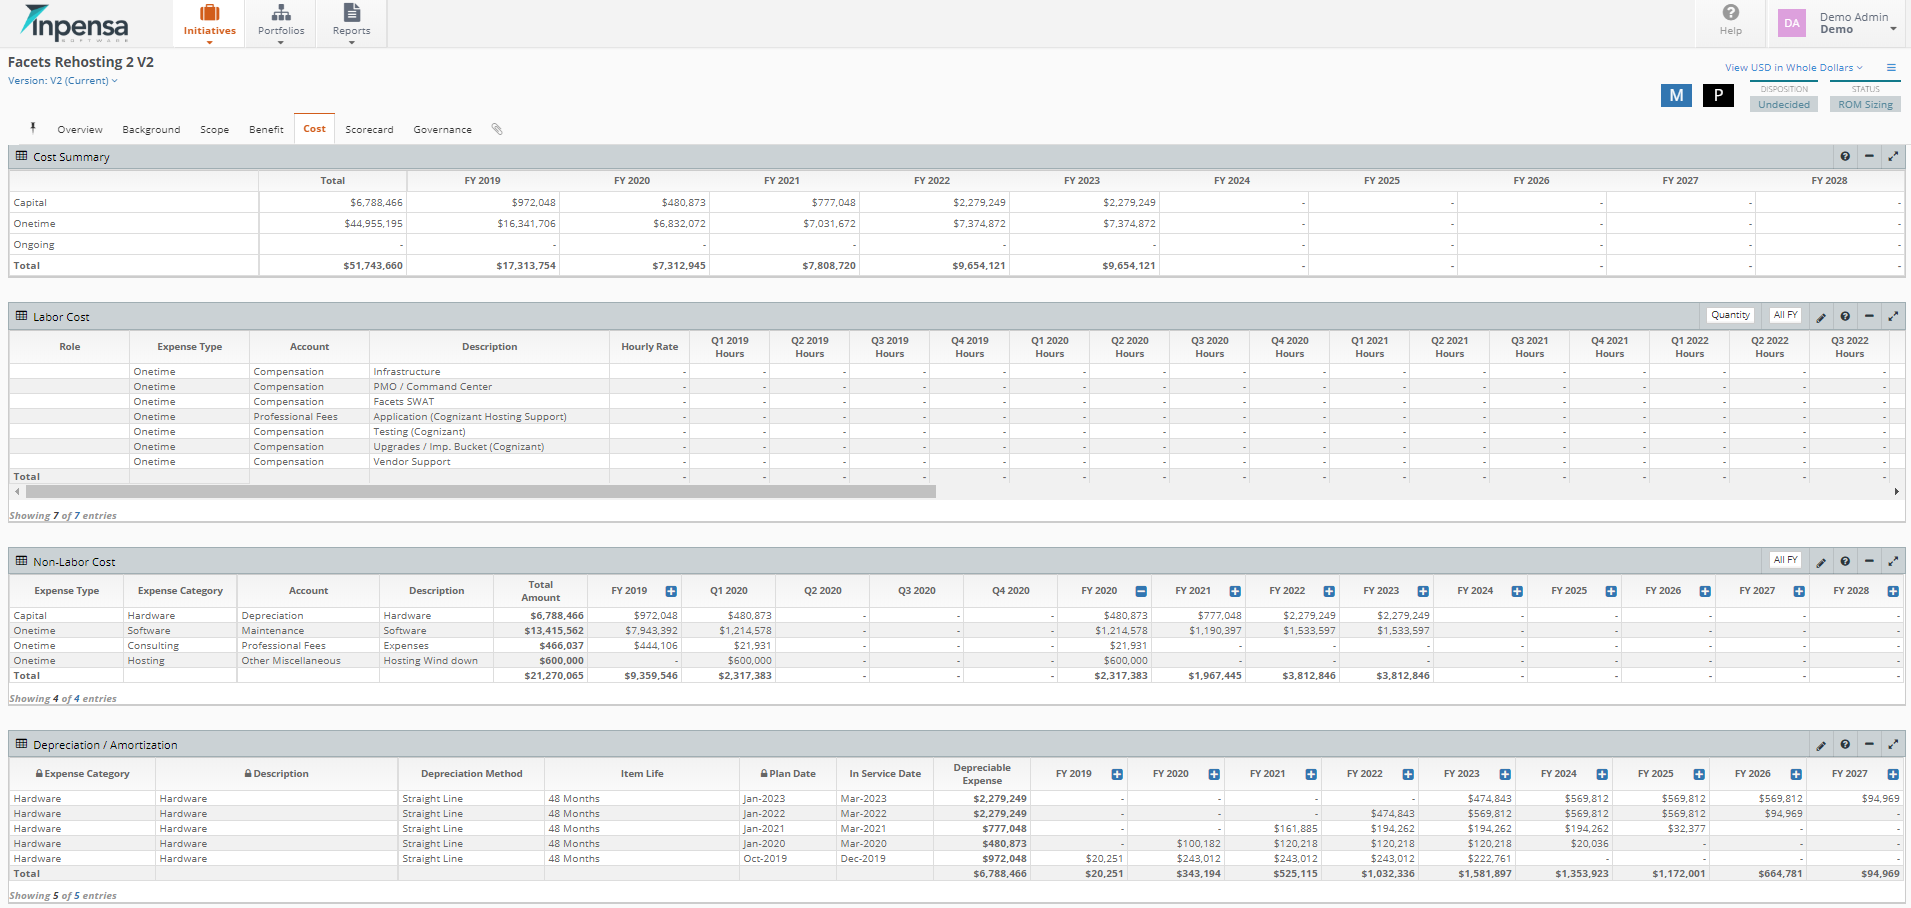
Task: Expand FY 2019 column in Non-Labor Cost
Action: (671, 592)
